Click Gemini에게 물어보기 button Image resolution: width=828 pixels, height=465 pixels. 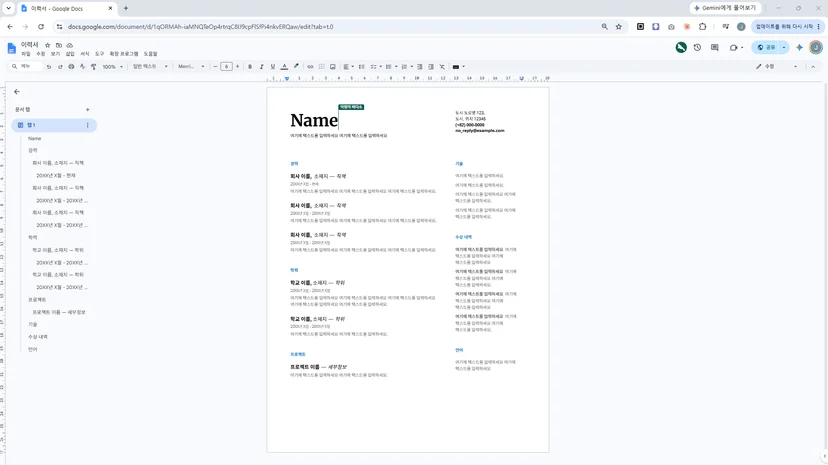[x=725, y=8]
